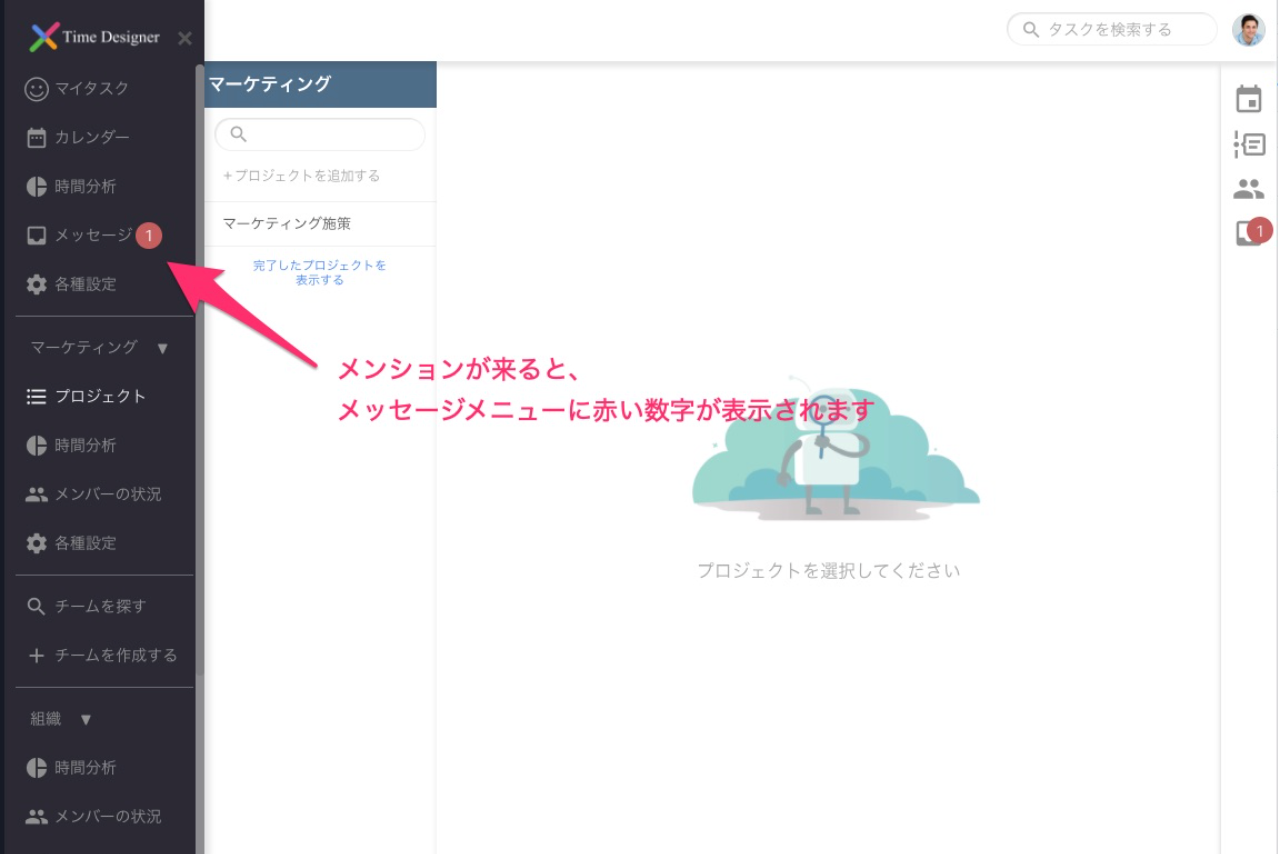Select メンバーの状況 people icon under マーケティング
Viewport: 1278px width, 854px height.
[x=36, y=493]
